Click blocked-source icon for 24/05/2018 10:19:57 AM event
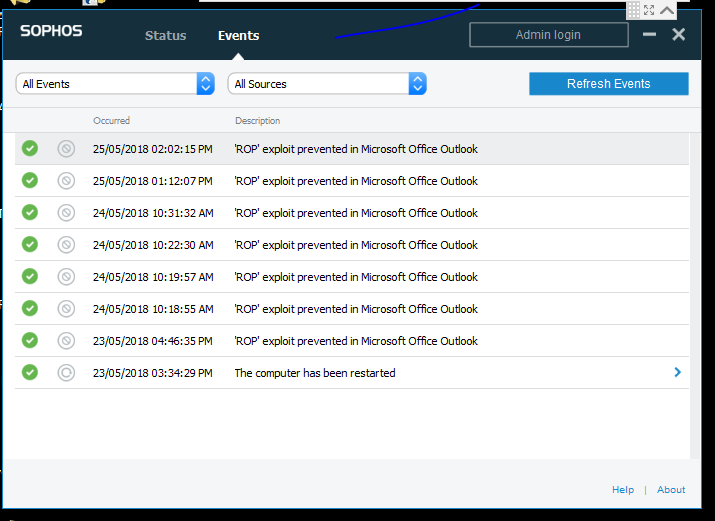The height and width of the screenshot is (521, 715). 66,276
